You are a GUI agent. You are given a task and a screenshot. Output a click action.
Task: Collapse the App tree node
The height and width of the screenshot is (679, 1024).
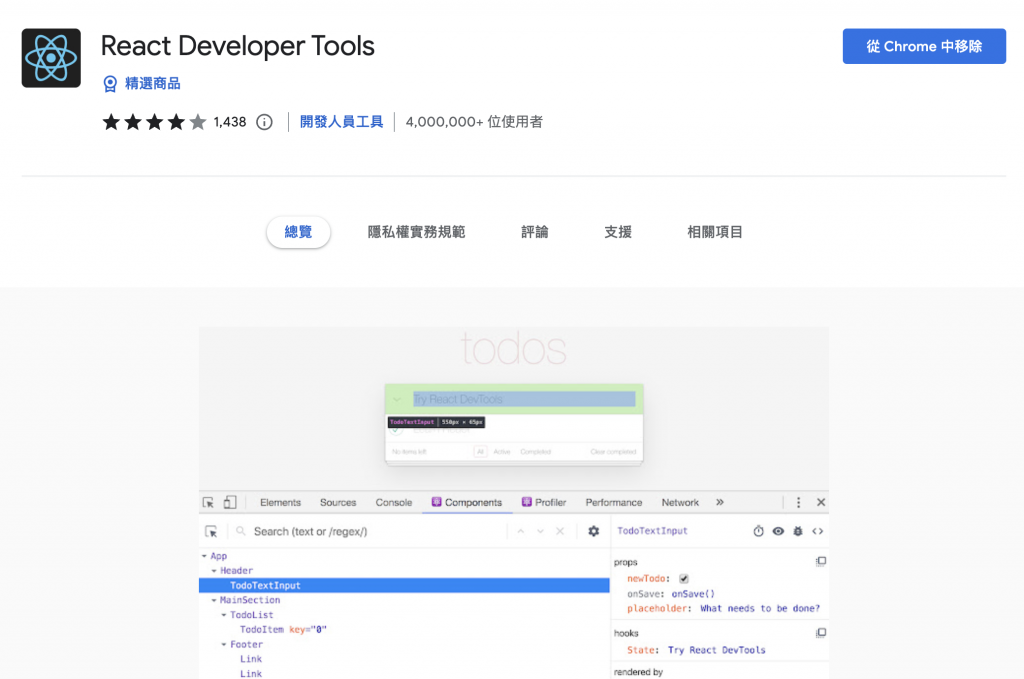pyautogui.click(x=204, y=556)
